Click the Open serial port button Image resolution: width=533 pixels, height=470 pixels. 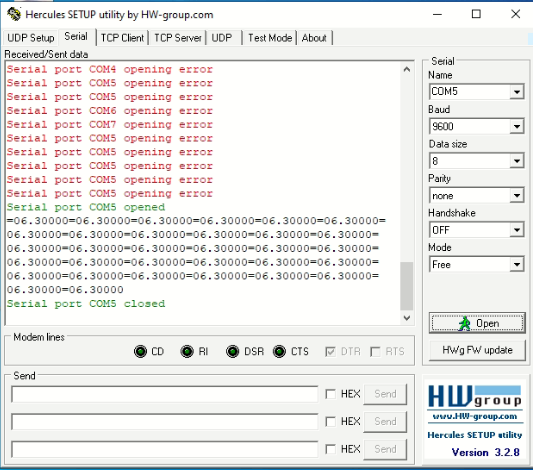(477, 323)
